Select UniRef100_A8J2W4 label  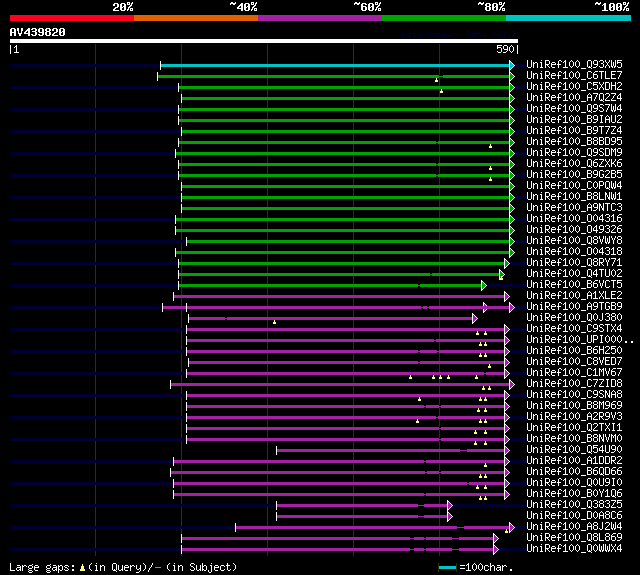click(x=574, y=527)
